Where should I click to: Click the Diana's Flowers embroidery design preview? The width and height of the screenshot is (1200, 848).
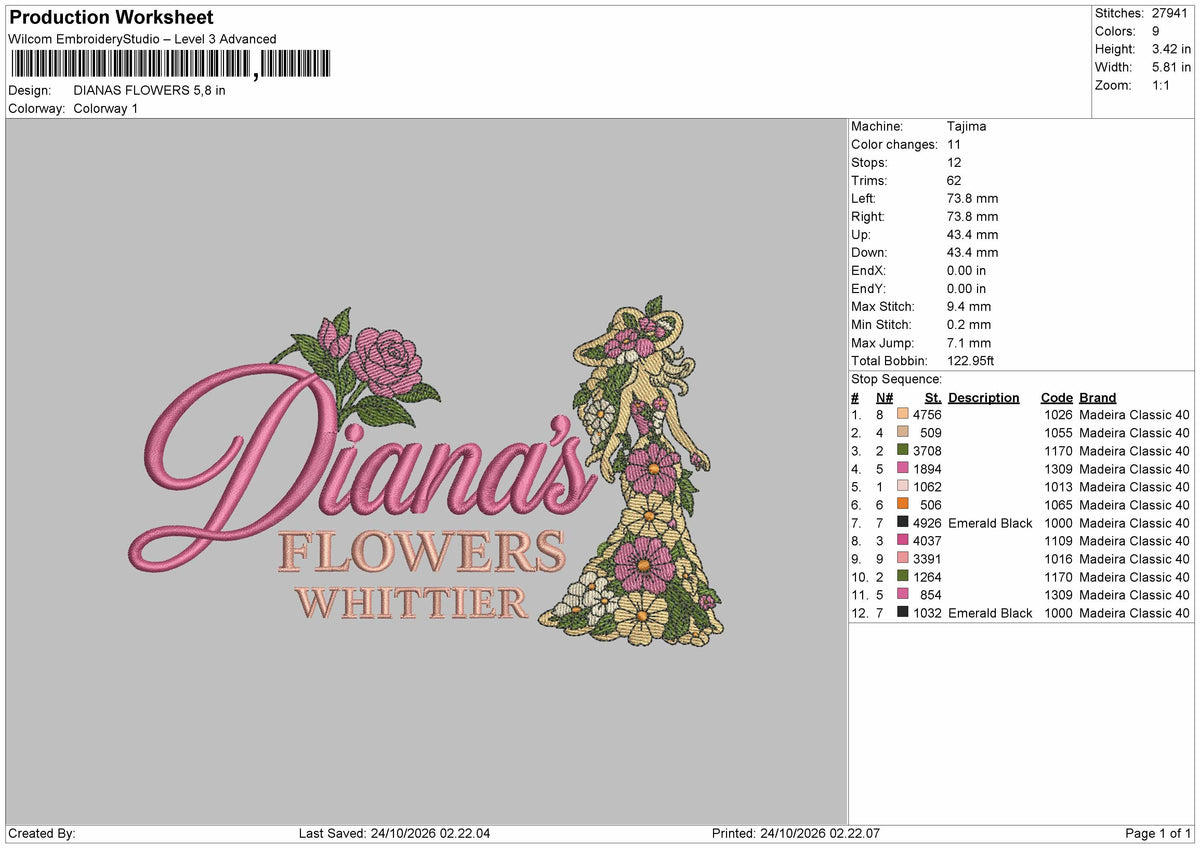point(426,471)
